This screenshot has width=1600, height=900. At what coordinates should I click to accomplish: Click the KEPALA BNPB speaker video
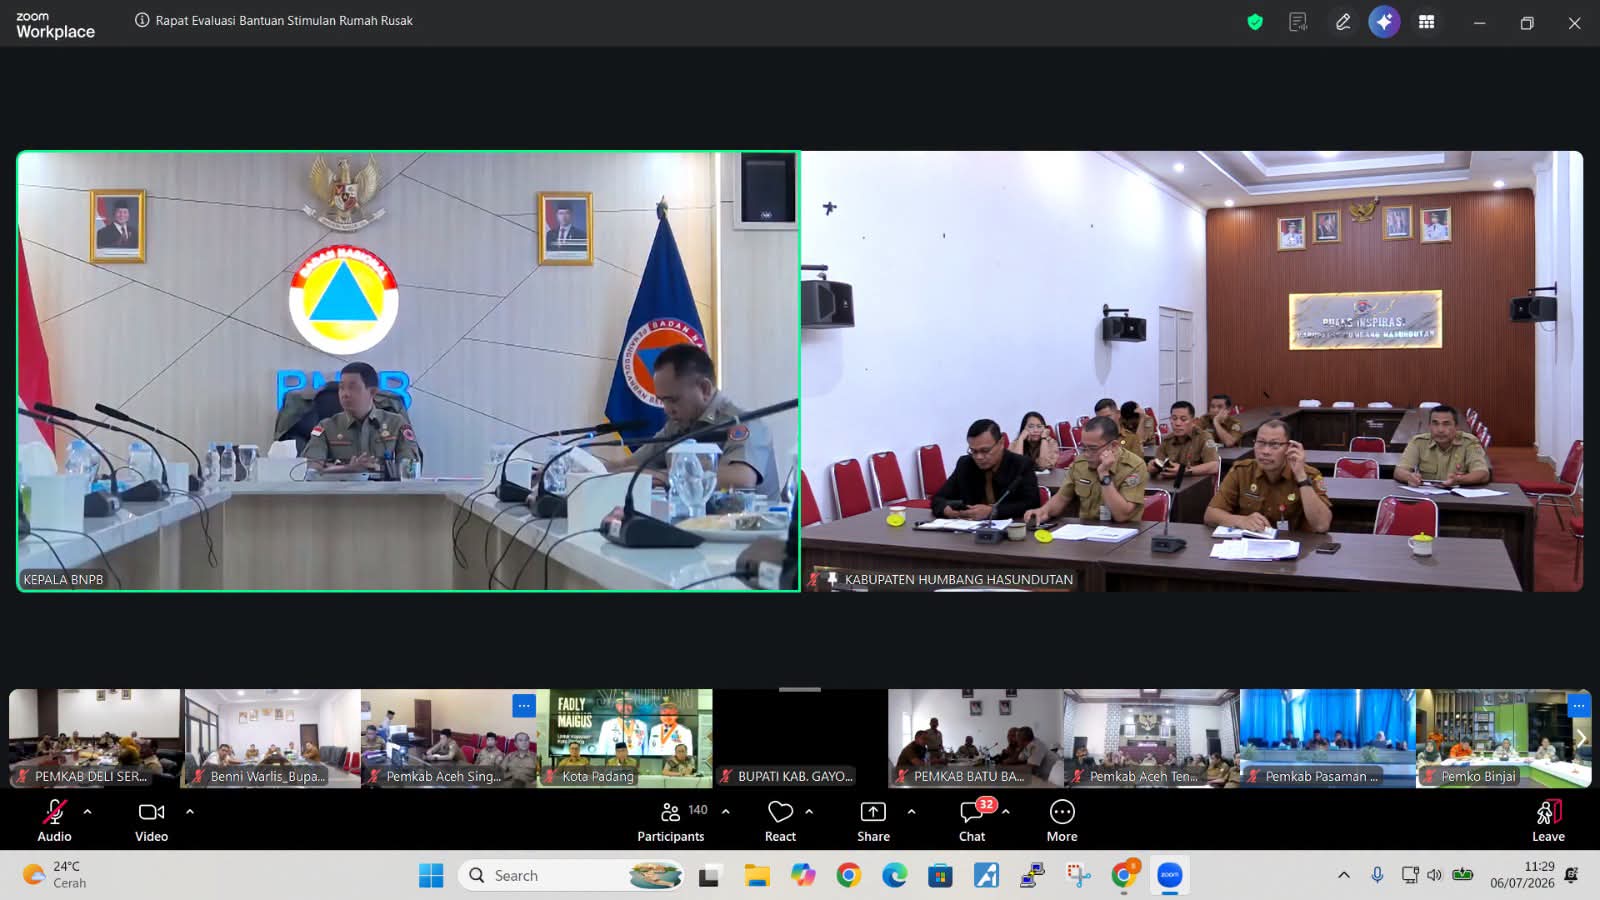[x=408, y=371]
